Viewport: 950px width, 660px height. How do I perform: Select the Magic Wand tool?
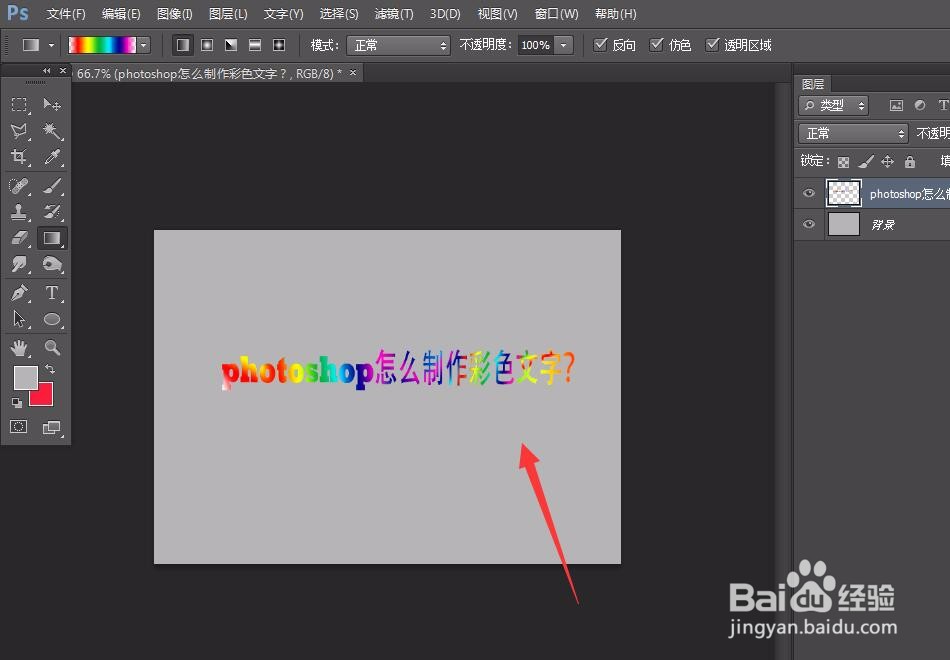(52, 131)
